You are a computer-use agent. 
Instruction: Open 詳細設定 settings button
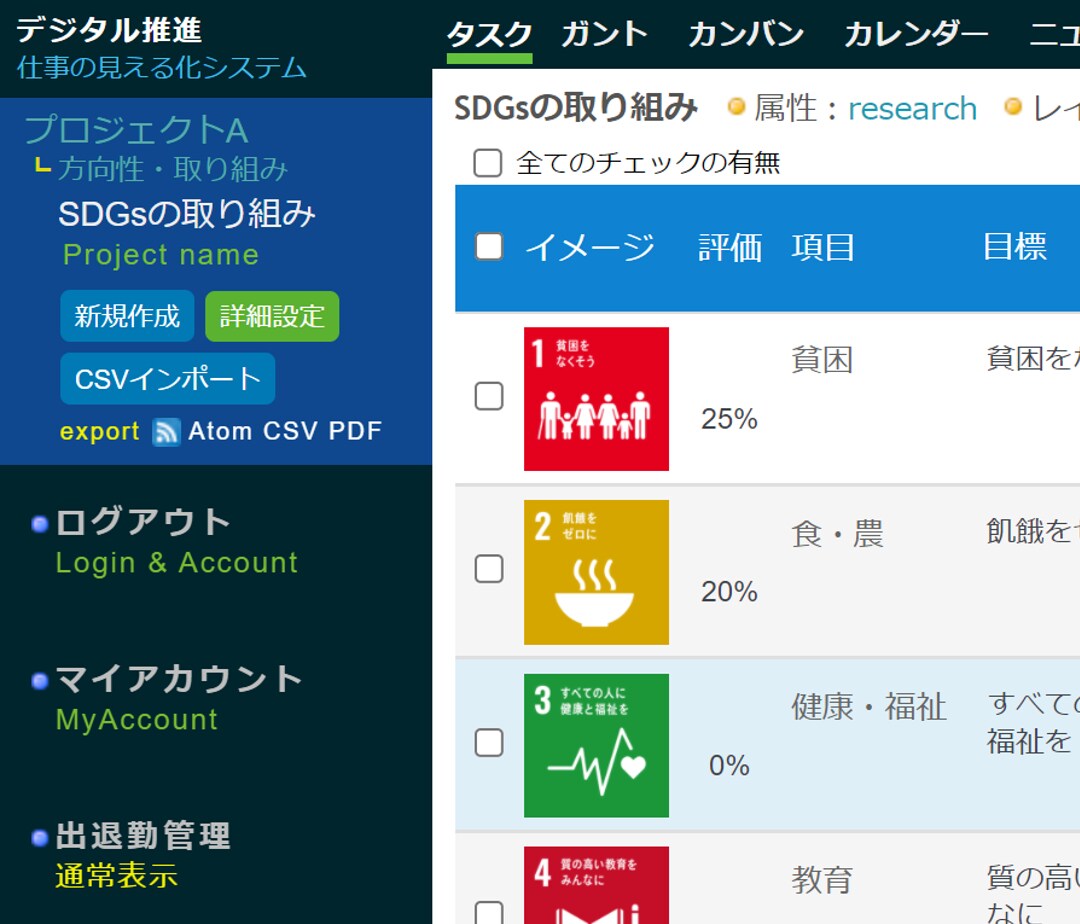pyautogui.click(x=272, y=317)
